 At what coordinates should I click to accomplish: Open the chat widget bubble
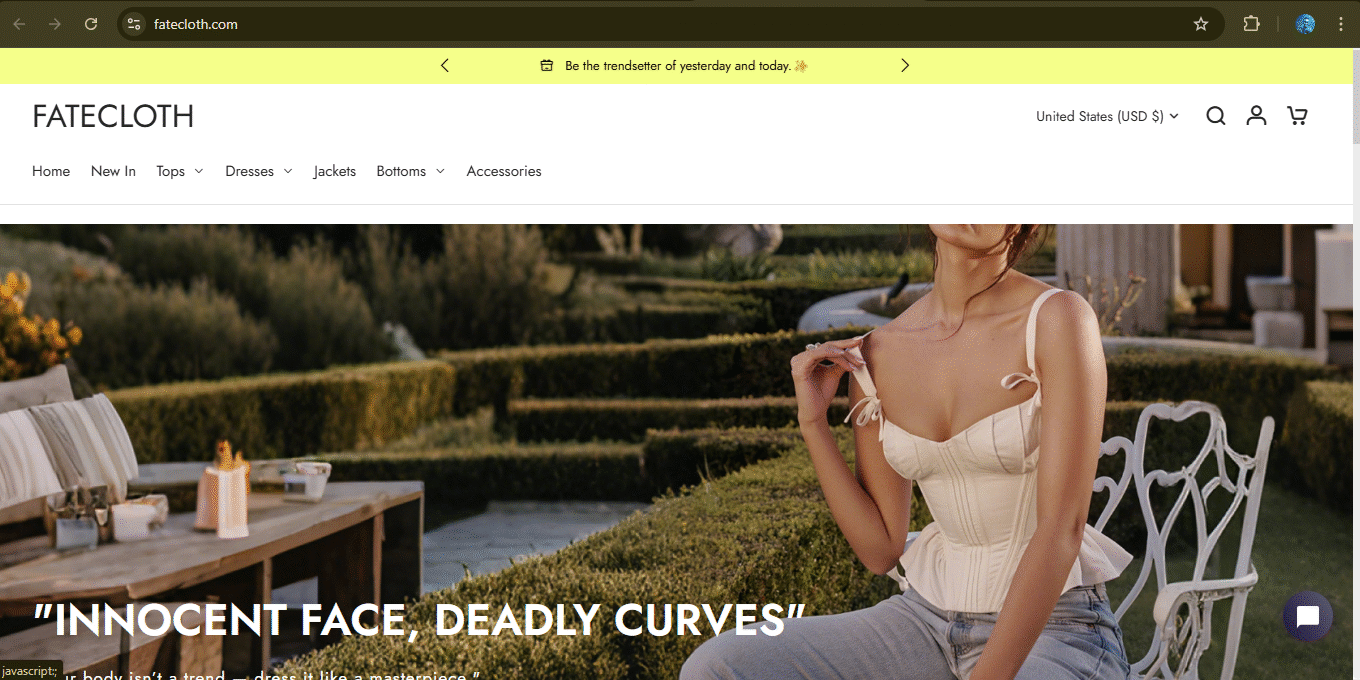[1307, 617]
